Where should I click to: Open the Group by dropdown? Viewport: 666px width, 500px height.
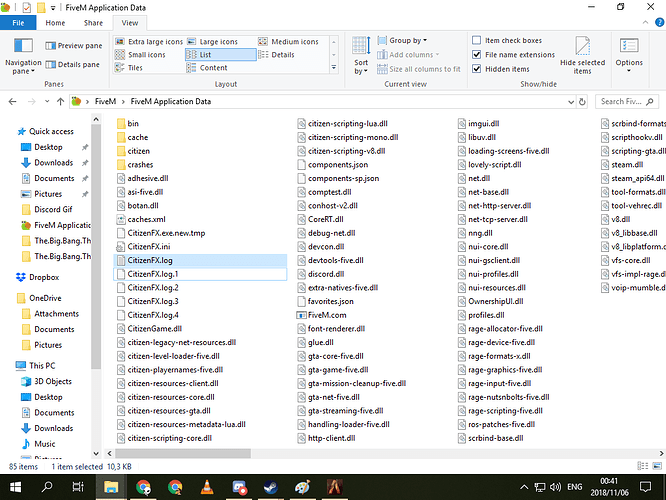click(x=402, y=40)
